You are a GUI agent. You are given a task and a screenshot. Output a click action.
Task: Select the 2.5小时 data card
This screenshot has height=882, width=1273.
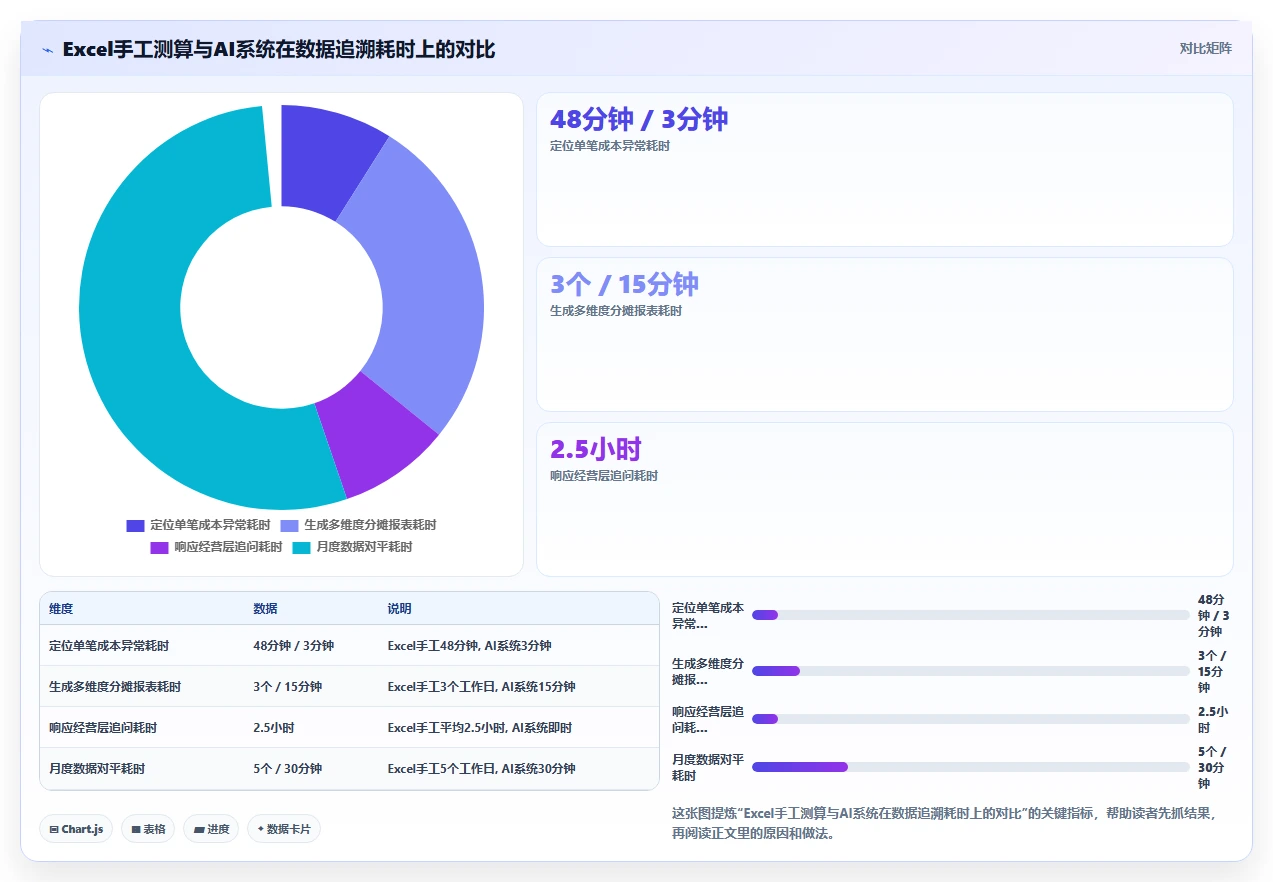coord(885,499)
